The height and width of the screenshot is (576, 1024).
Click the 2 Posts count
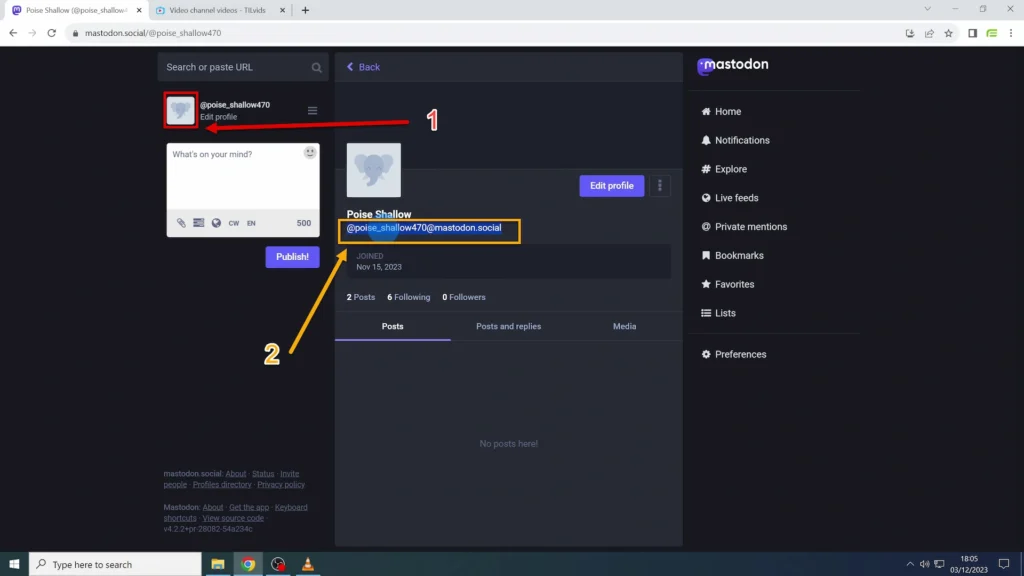click(360, 297)
